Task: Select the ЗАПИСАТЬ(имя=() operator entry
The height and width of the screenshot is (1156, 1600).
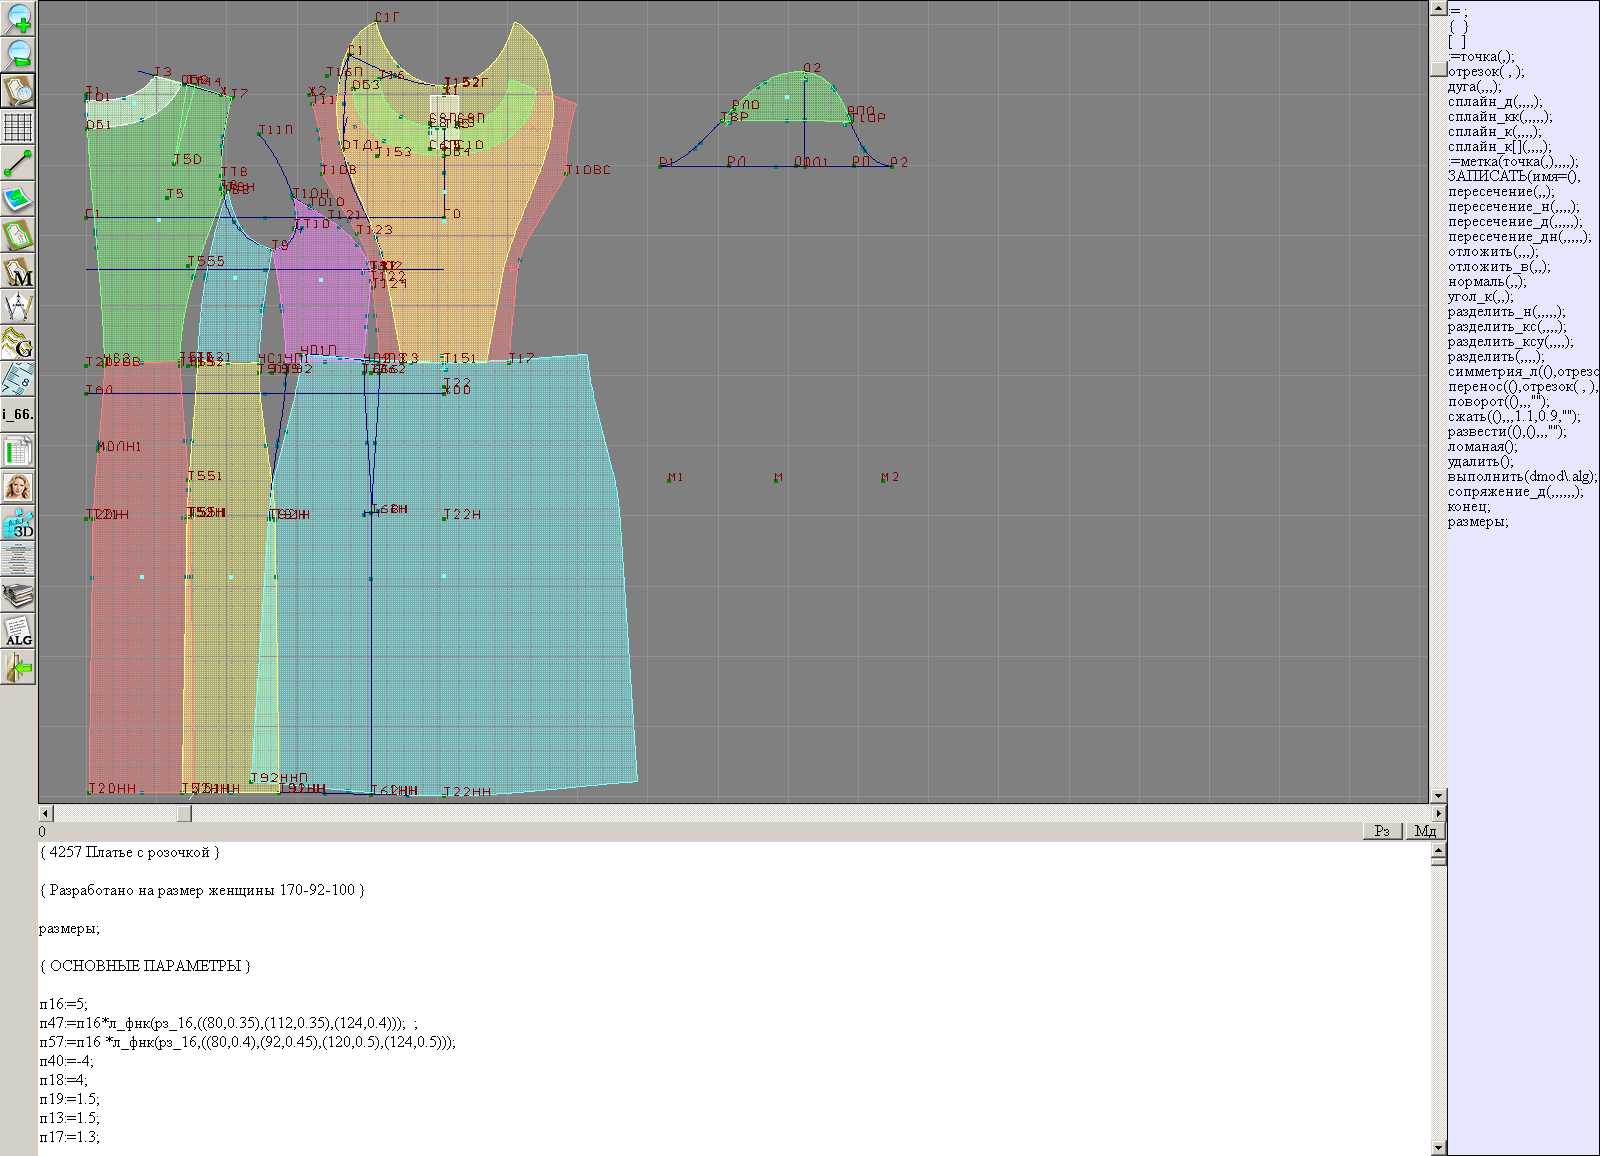Action: (1513, 177)
